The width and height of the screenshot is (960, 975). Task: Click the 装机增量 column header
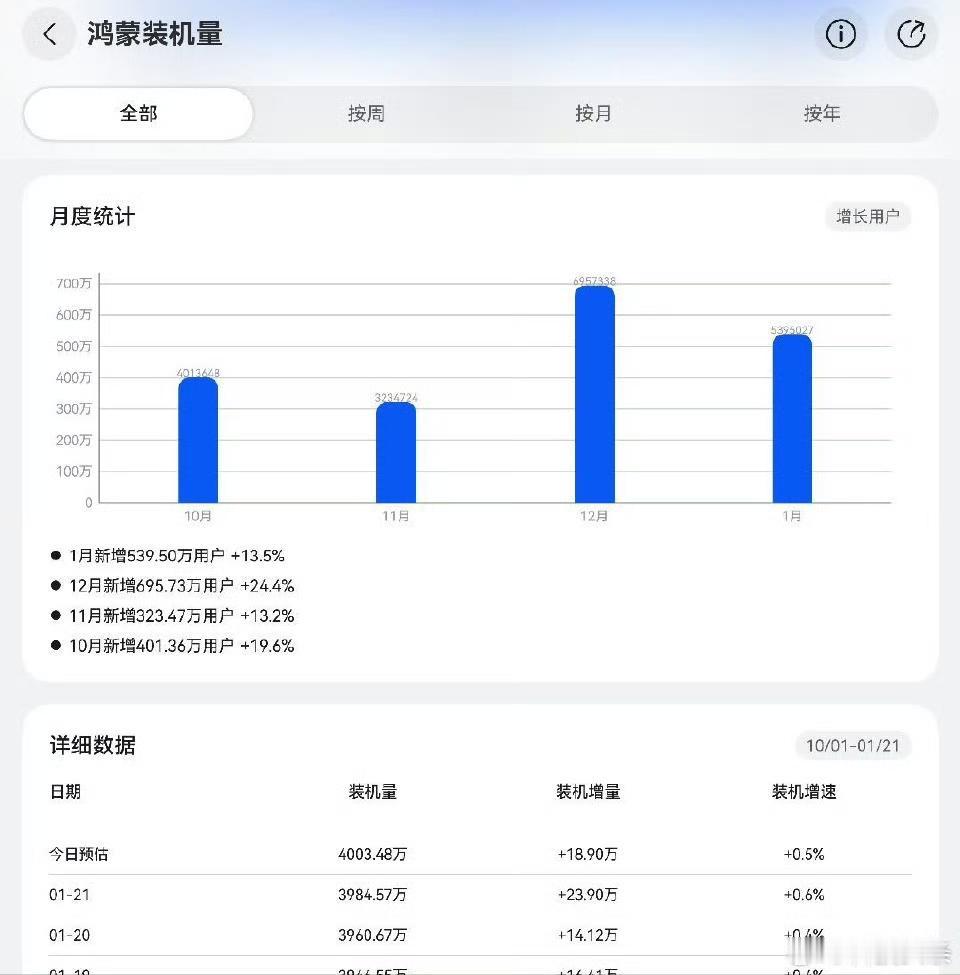[x=588, y=792]
